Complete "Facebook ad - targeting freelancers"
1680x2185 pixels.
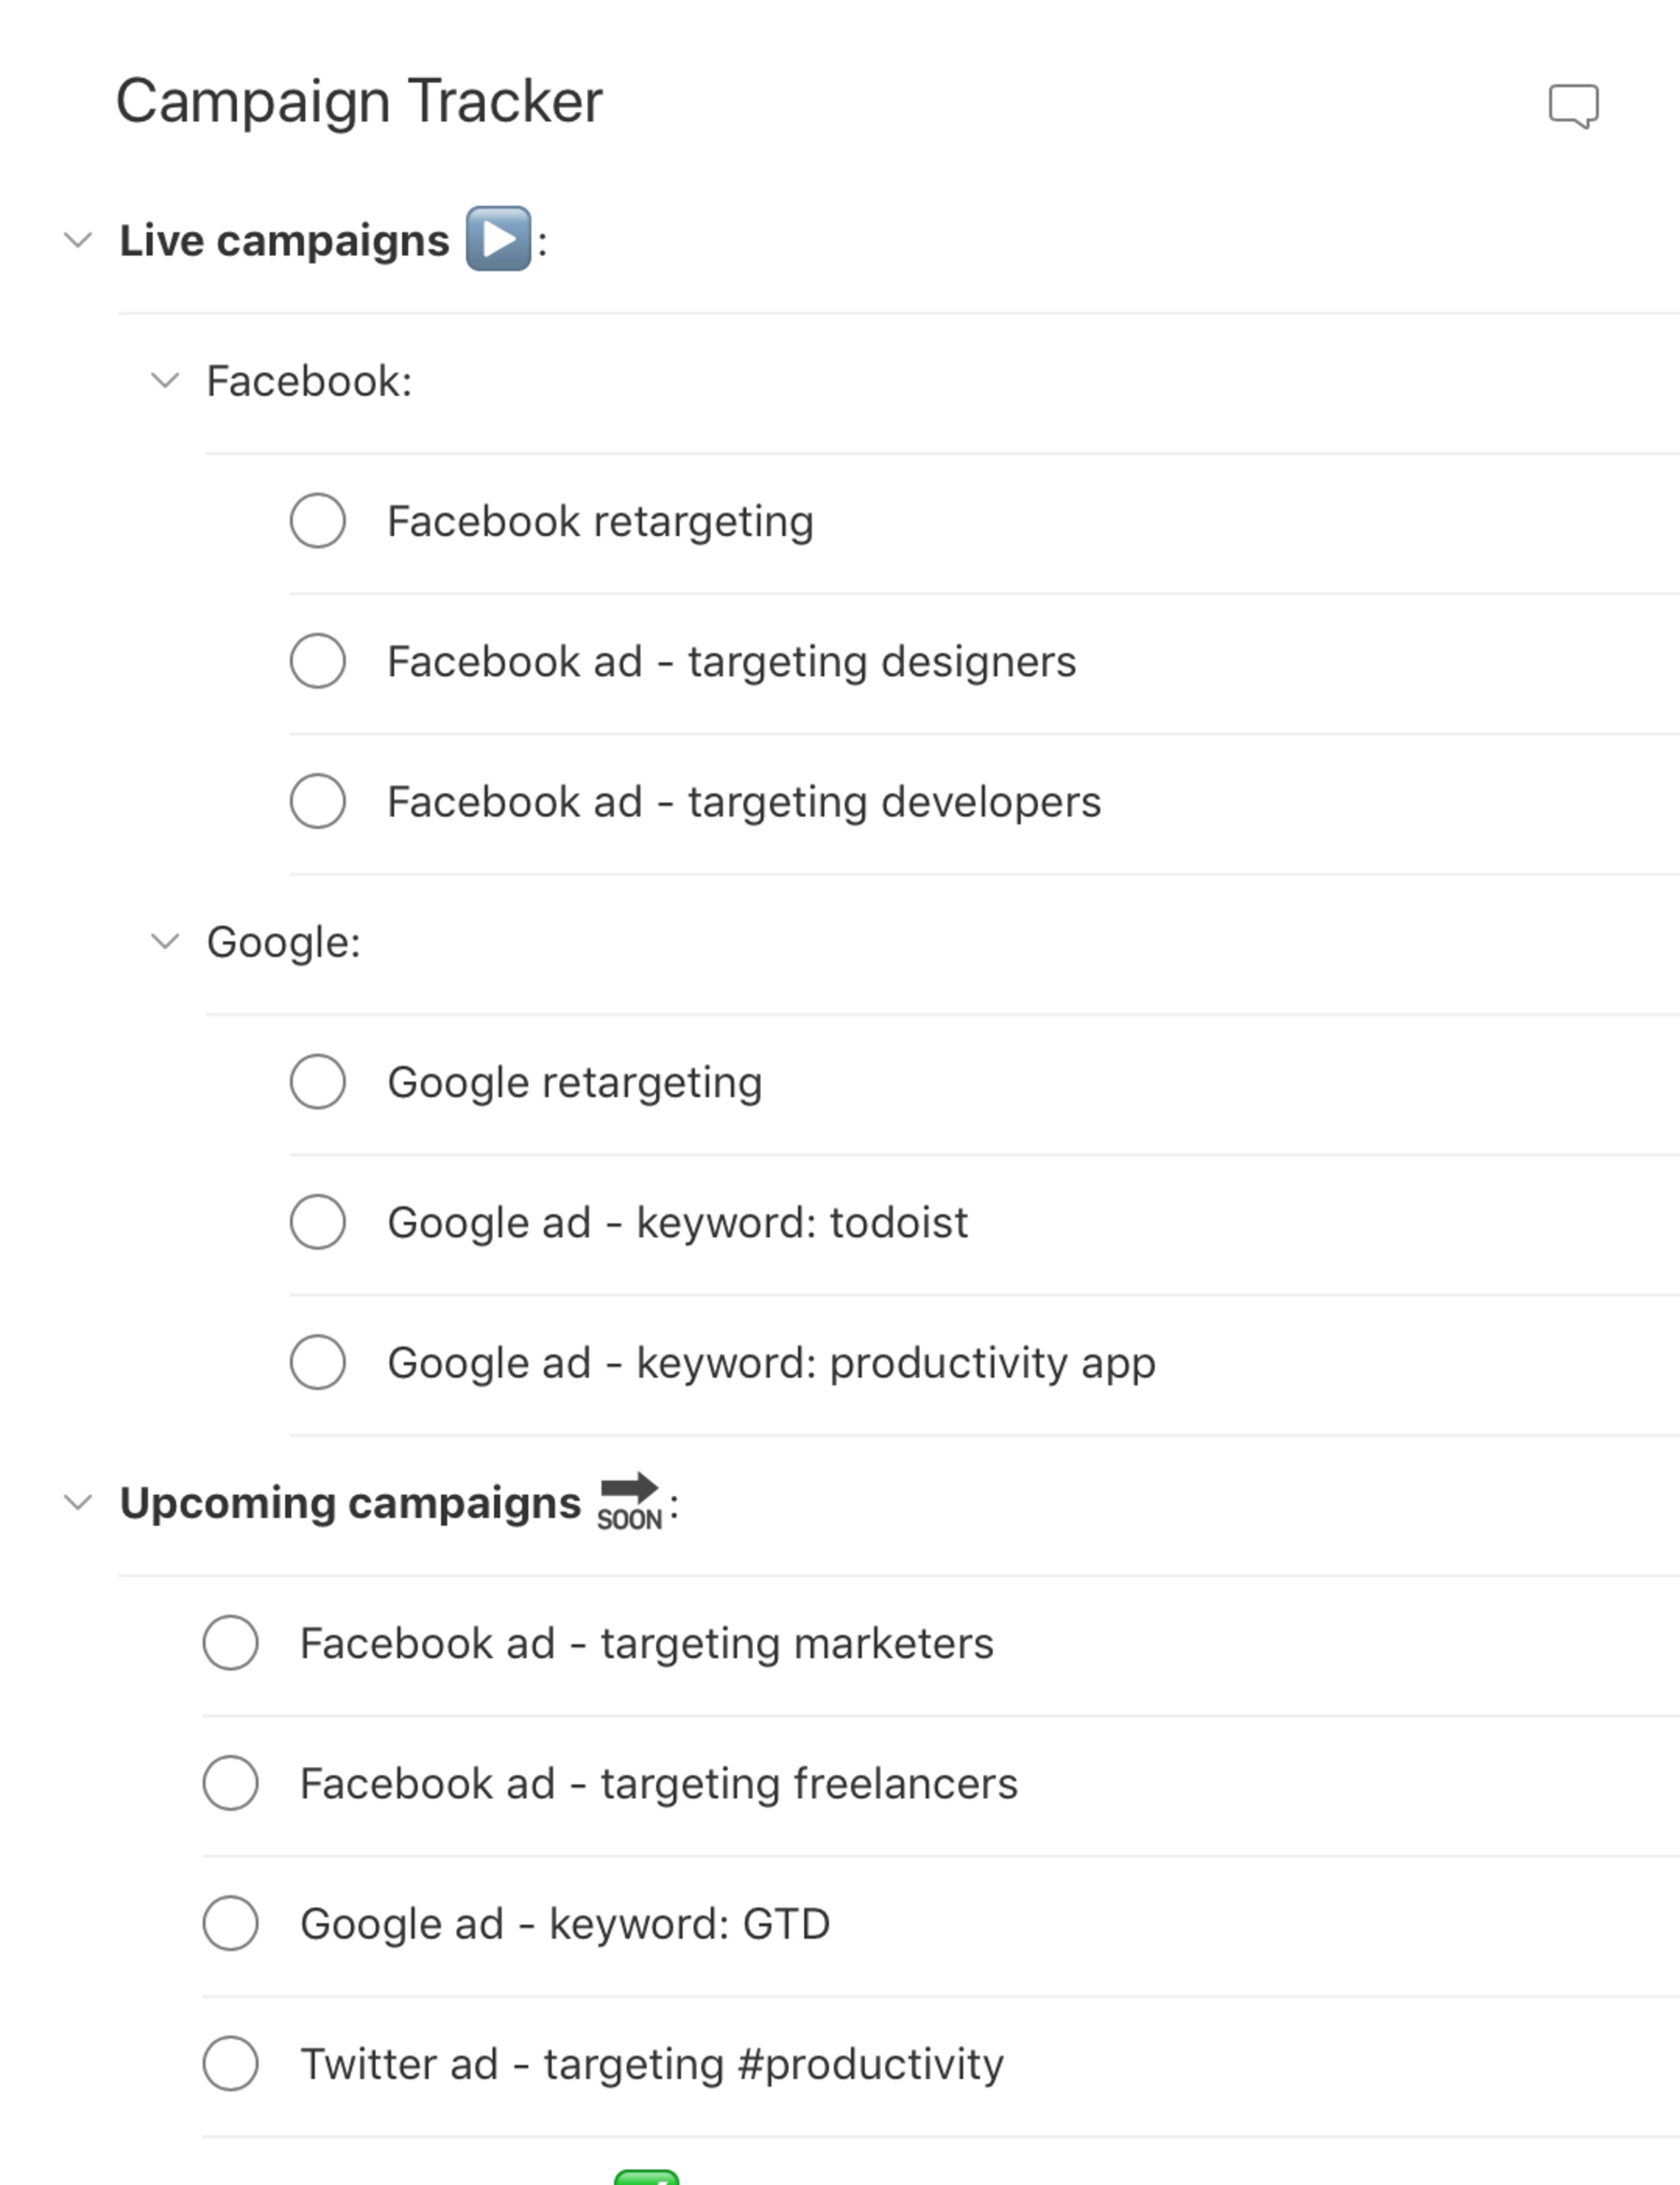click(231, 1783)
